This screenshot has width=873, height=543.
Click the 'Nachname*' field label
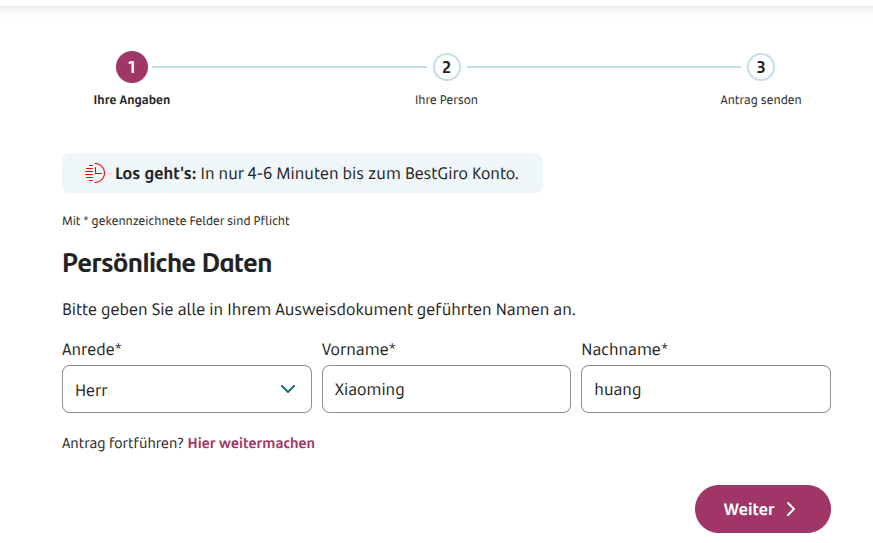coord(625,350)
